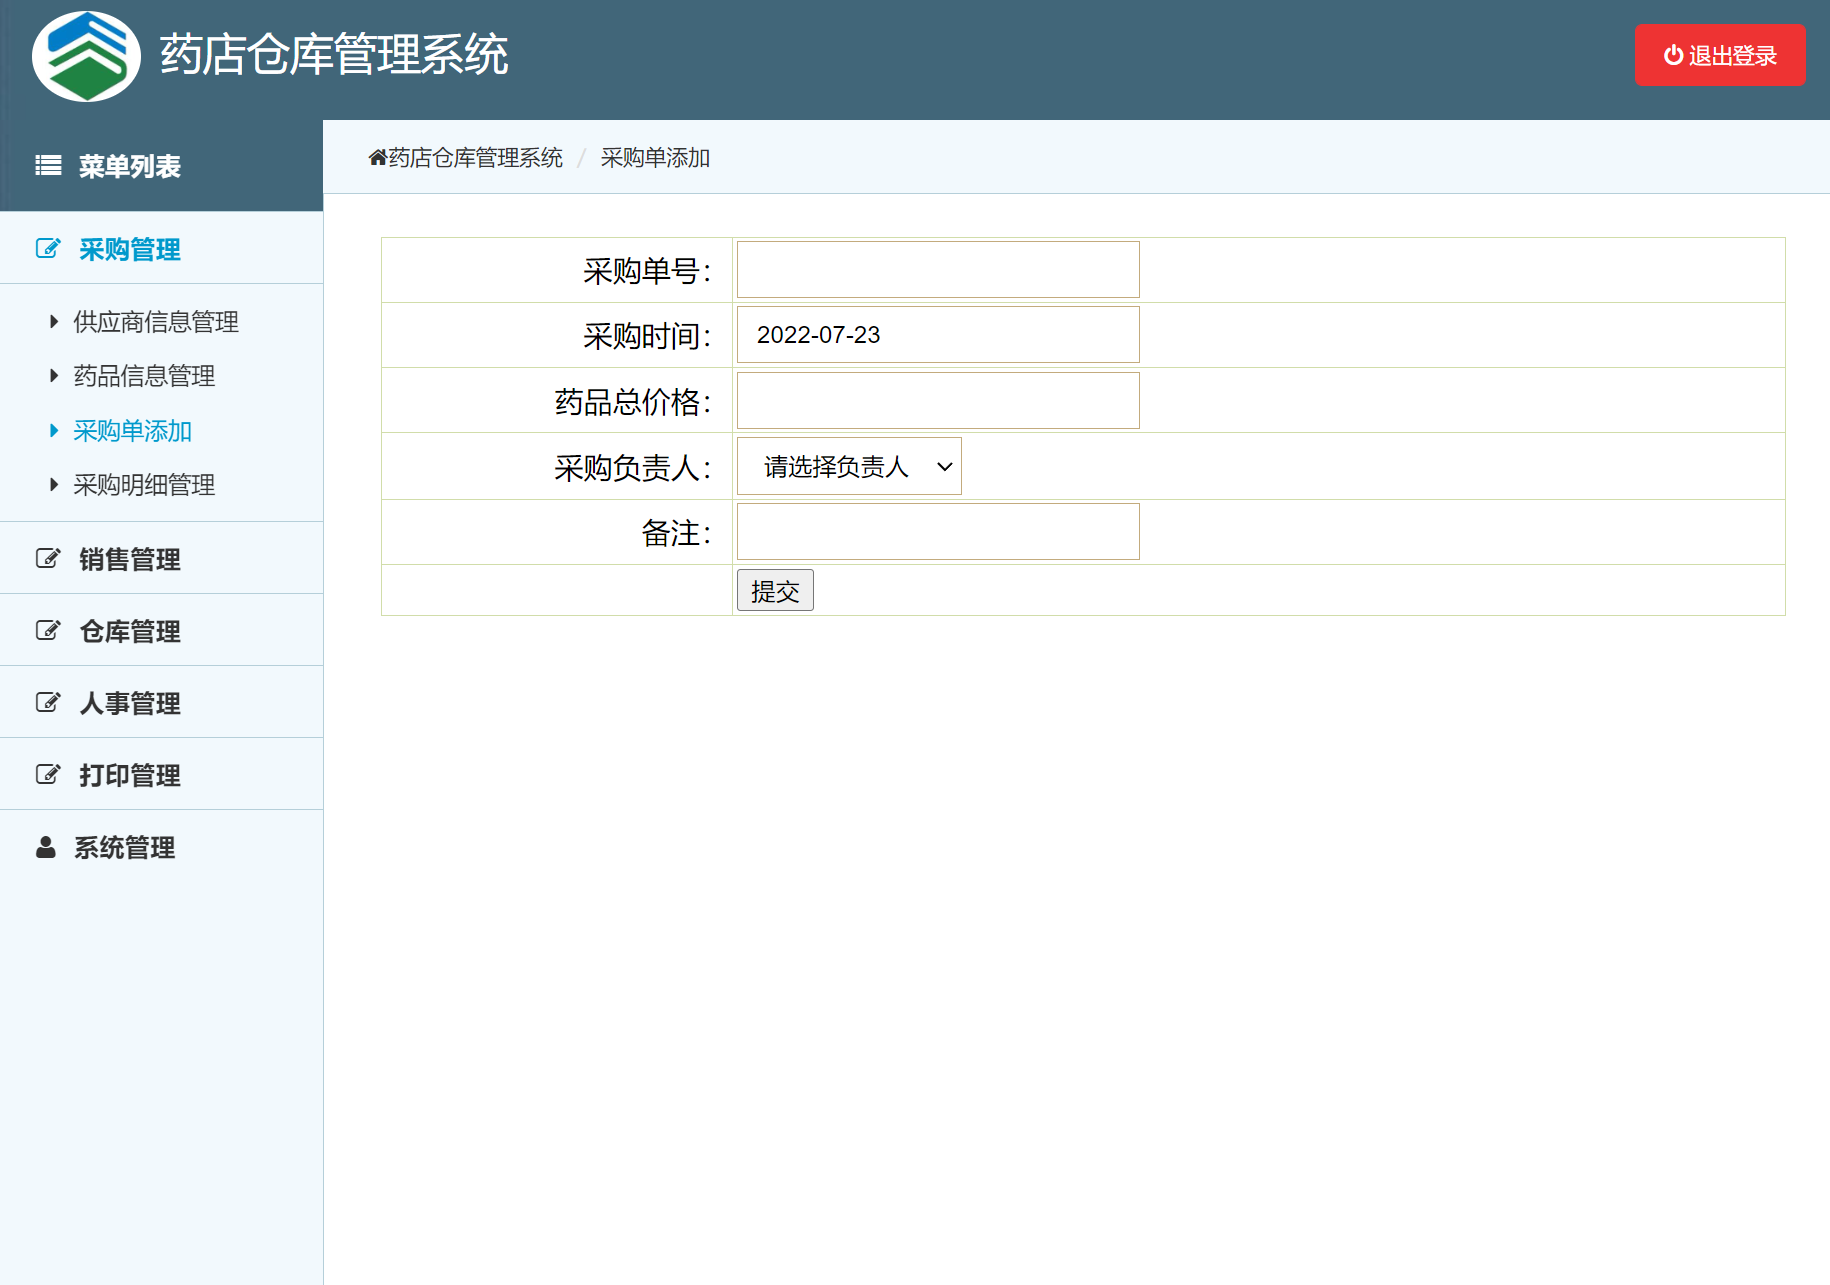This screenshot has width=1830, height=1285.
Task: Expand the 供应商信息管理 menu entry
Action: tap(155, 322)
